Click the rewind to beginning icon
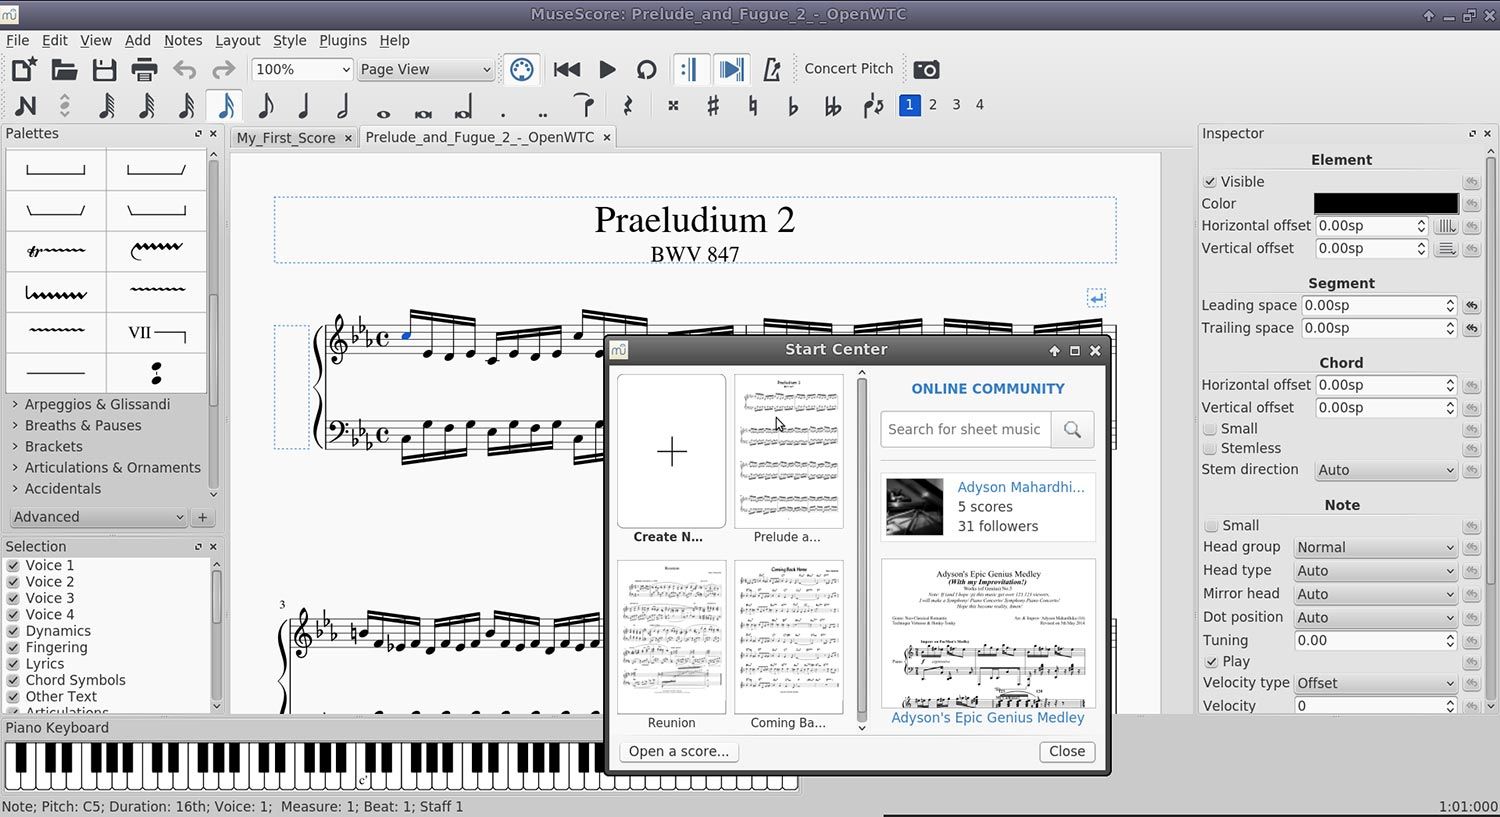1500x817 pixels. tap(567, 69)
